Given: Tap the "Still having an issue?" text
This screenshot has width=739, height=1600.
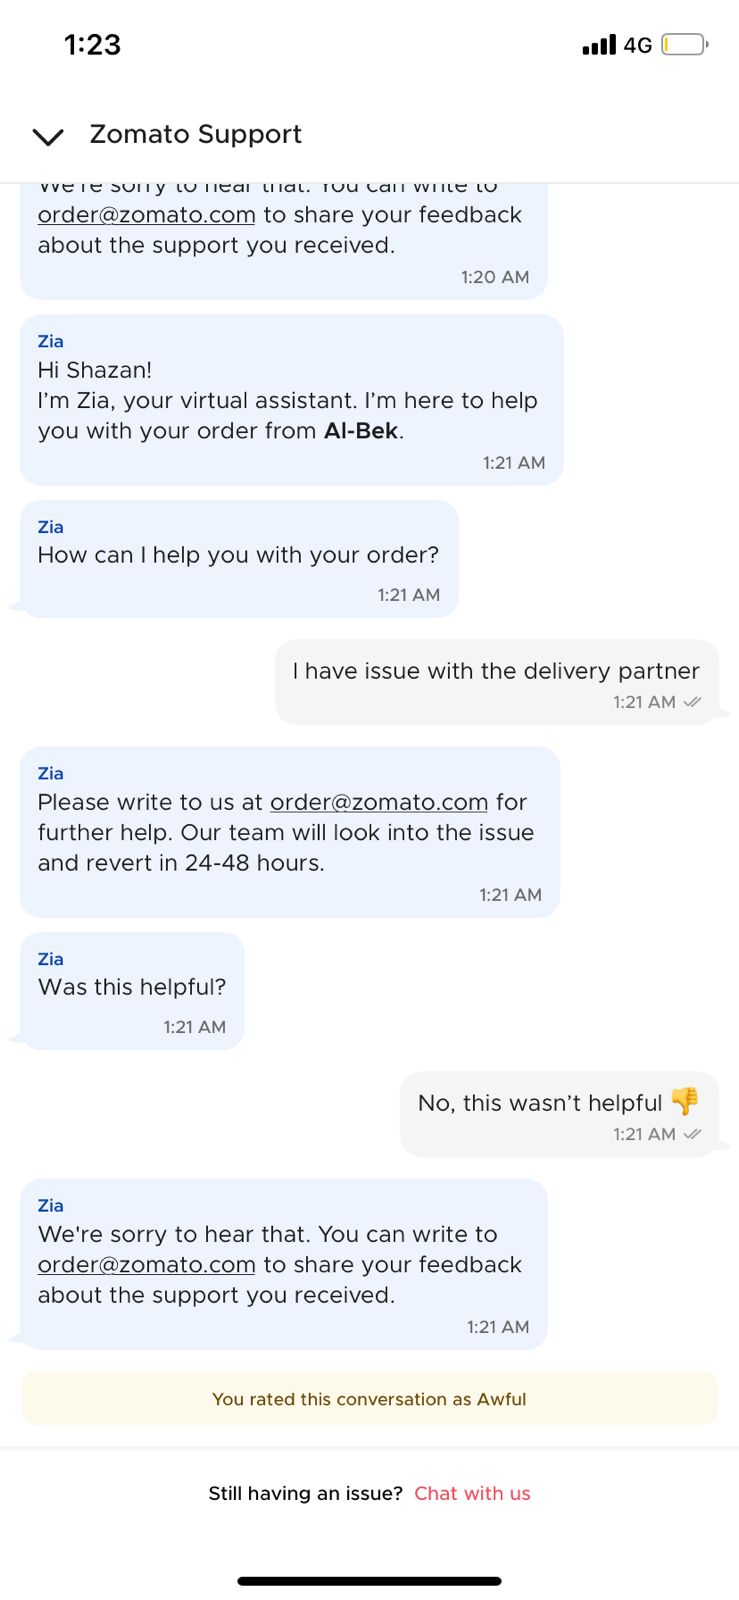Looking at the screenshot, I should [305, 1493].
